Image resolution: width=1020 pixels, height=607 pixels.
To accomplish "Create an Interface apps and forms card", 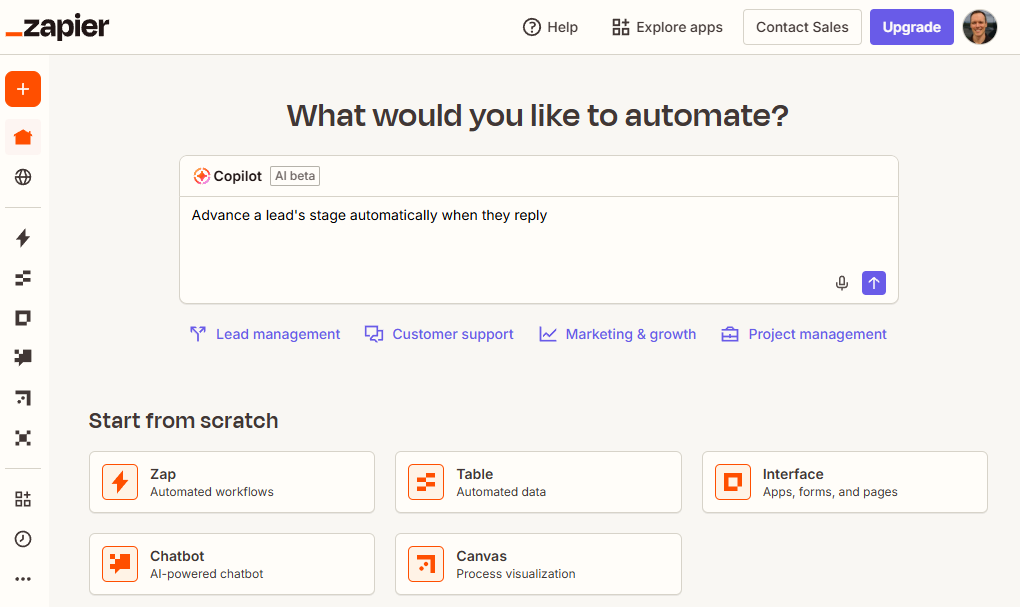I will pyautogui.click(x=844, y=482).
